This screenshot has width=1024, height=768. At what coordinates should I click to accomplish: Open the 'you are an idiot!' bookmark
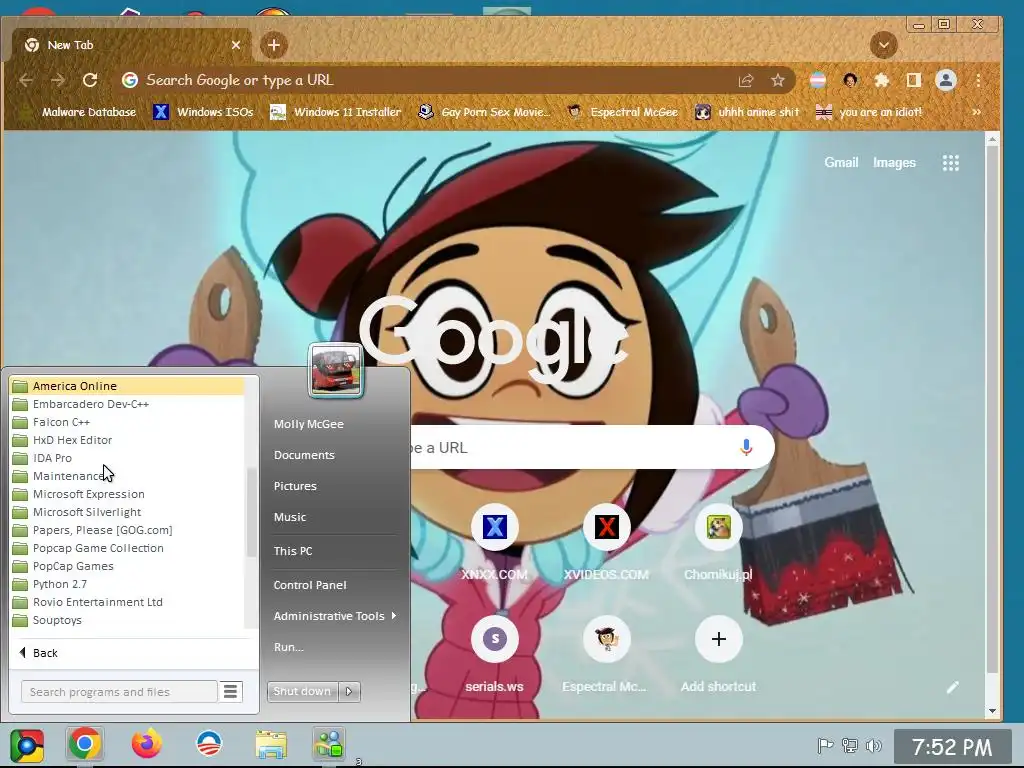(x=869, y=112)
